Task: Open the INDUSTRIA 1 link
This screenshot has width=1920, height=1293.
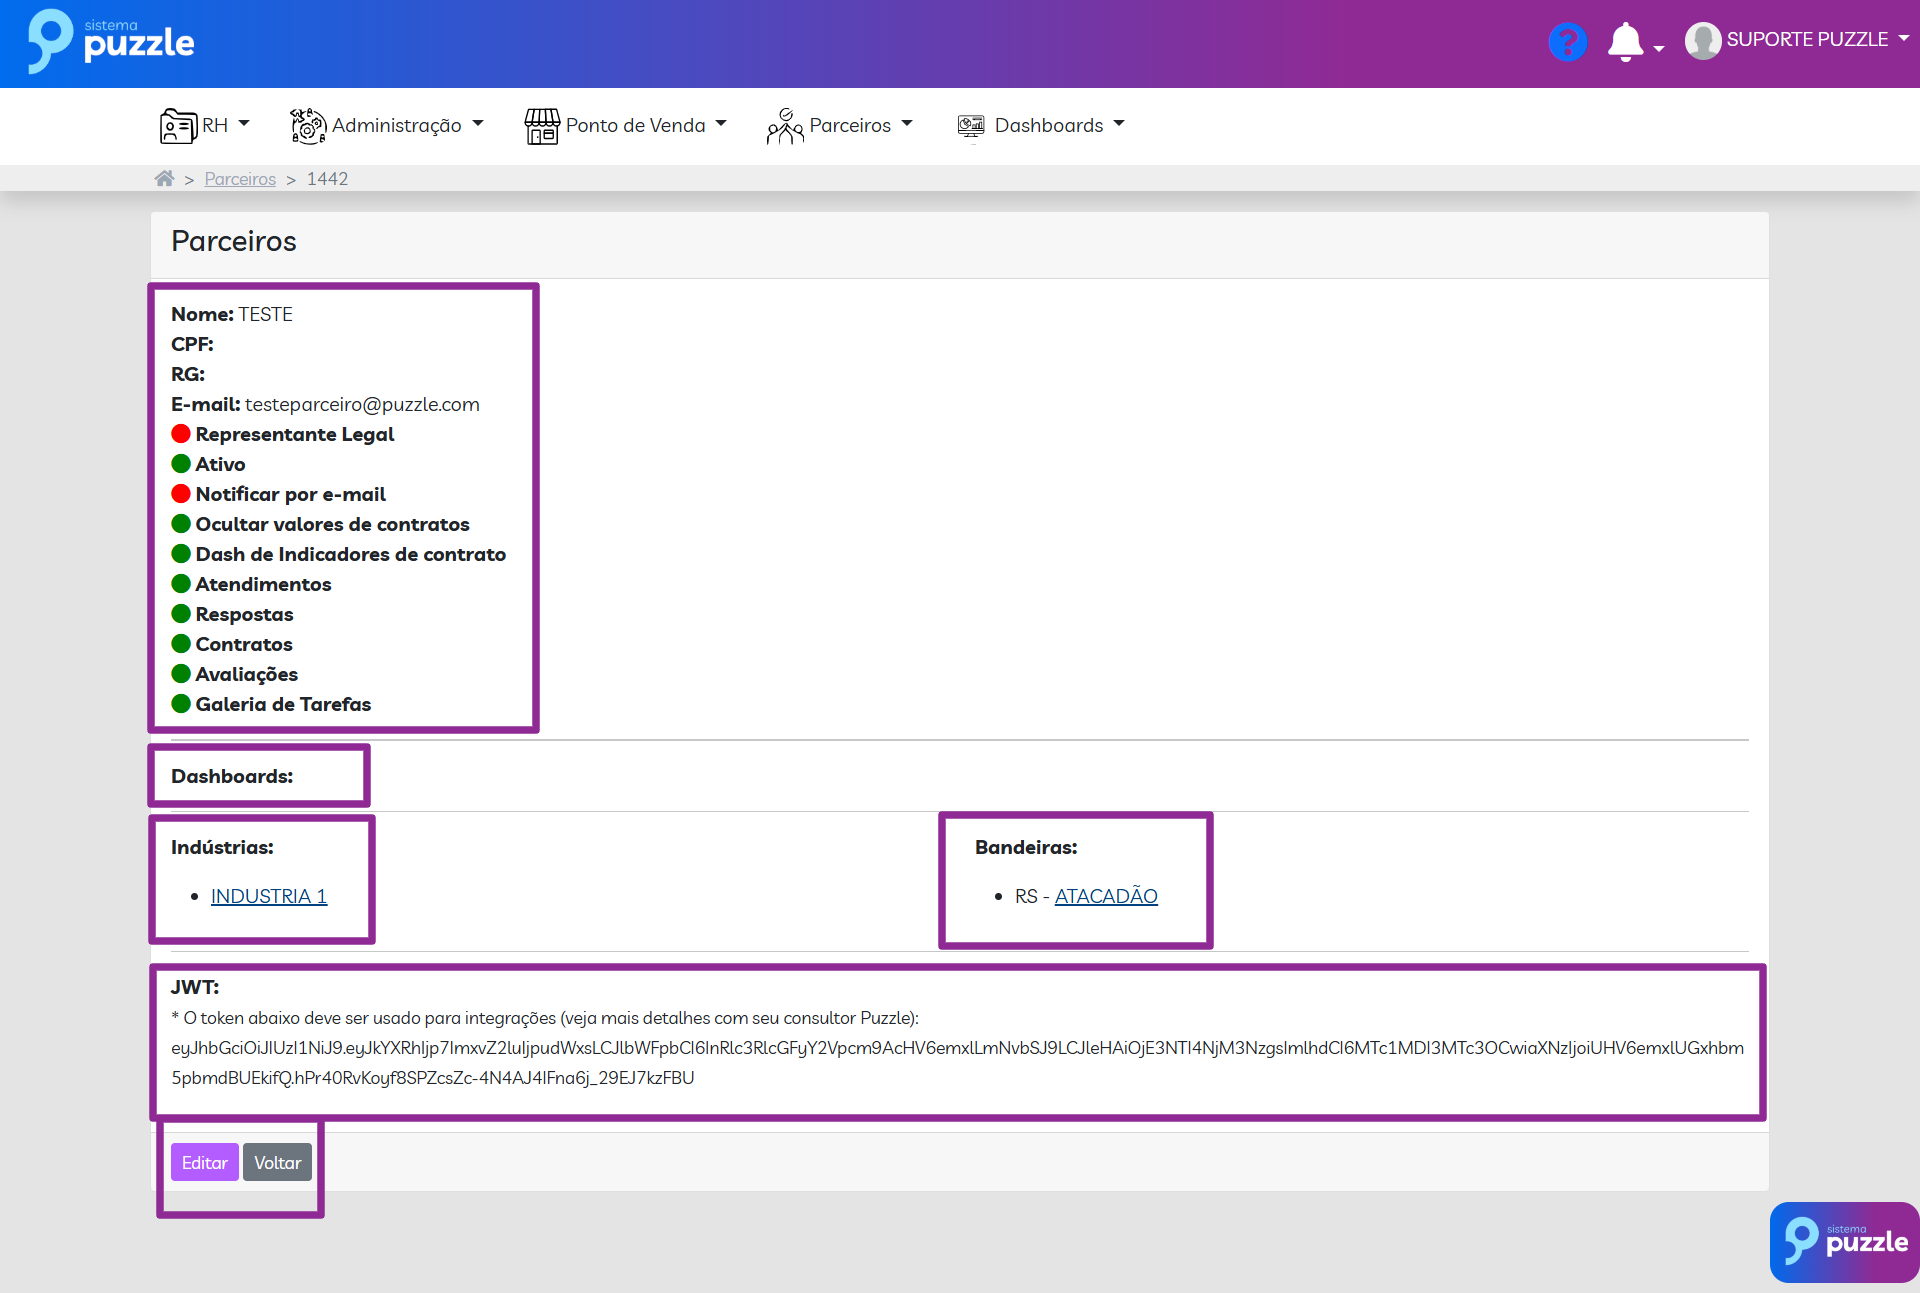Action: tap(269, 896)
